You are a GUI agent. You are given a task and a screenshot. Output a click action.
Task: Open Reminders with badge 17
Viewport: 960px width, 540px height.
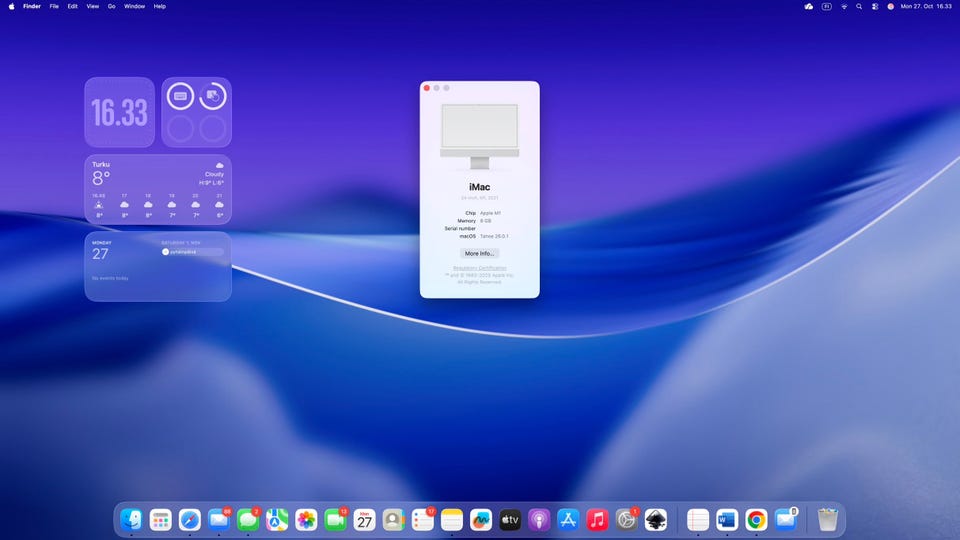pyautogui.click(x=422, y=520)
